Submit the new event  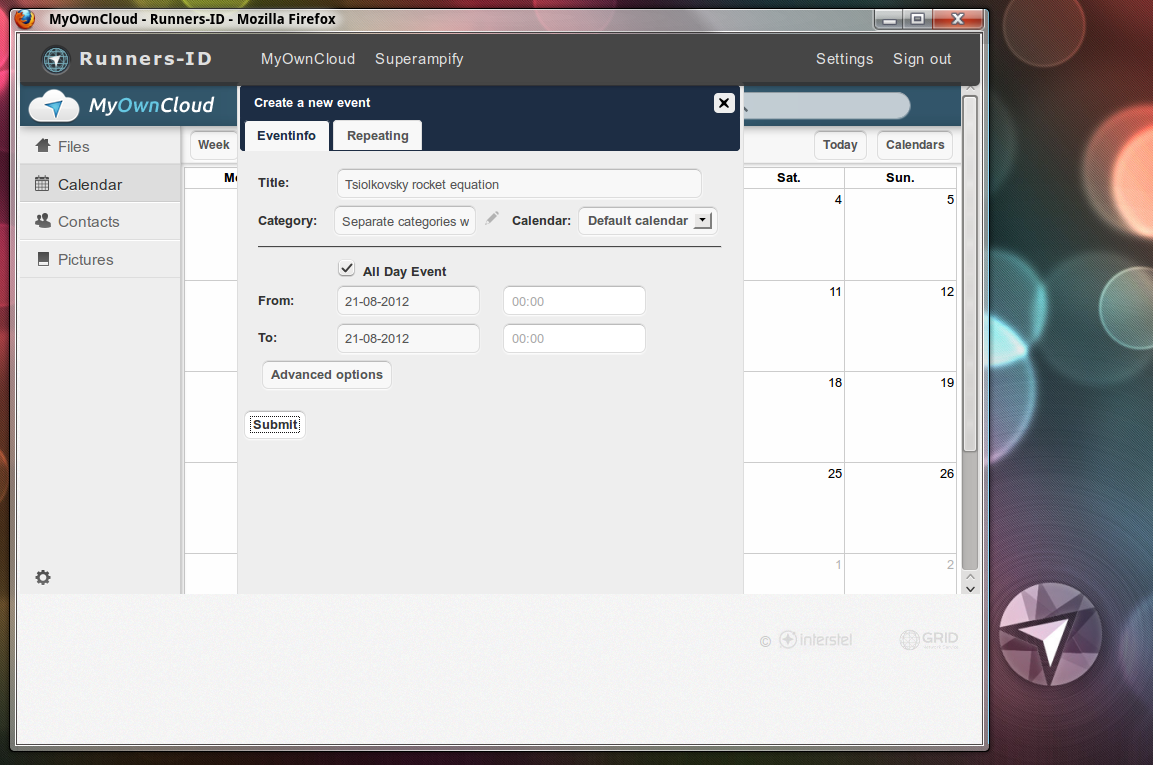pyautogui.click(x=275, y=424)
